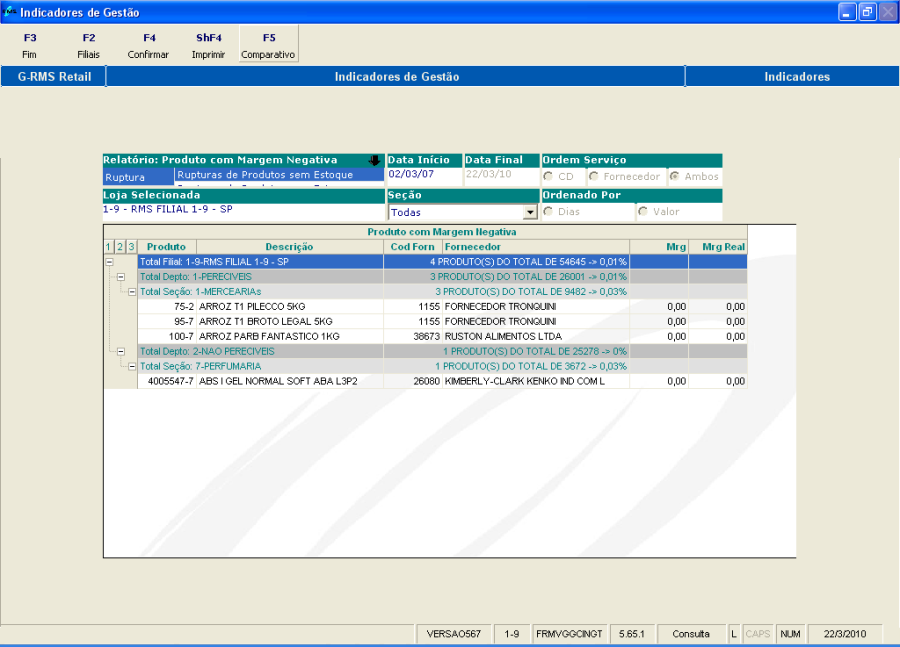Click the Mrg column header
Image resolution: width=900 pixels, height=647 pixels.
(x=659, y=247)
